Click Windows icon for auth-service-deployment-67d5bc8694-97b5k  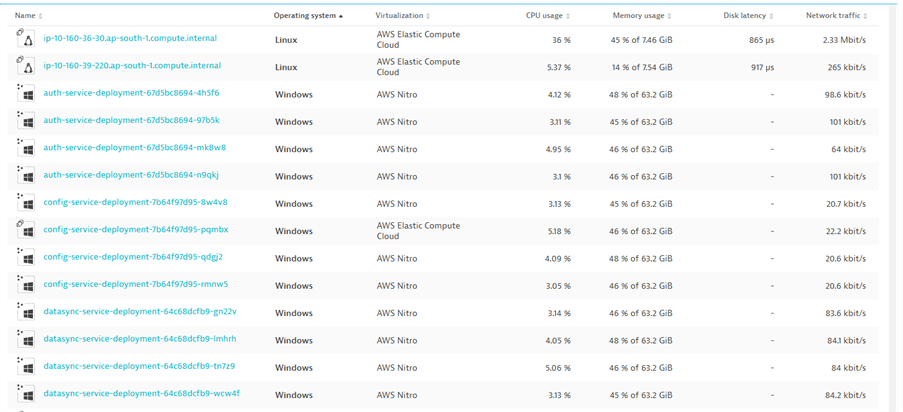pyautogui.click(x=25, y=122)
